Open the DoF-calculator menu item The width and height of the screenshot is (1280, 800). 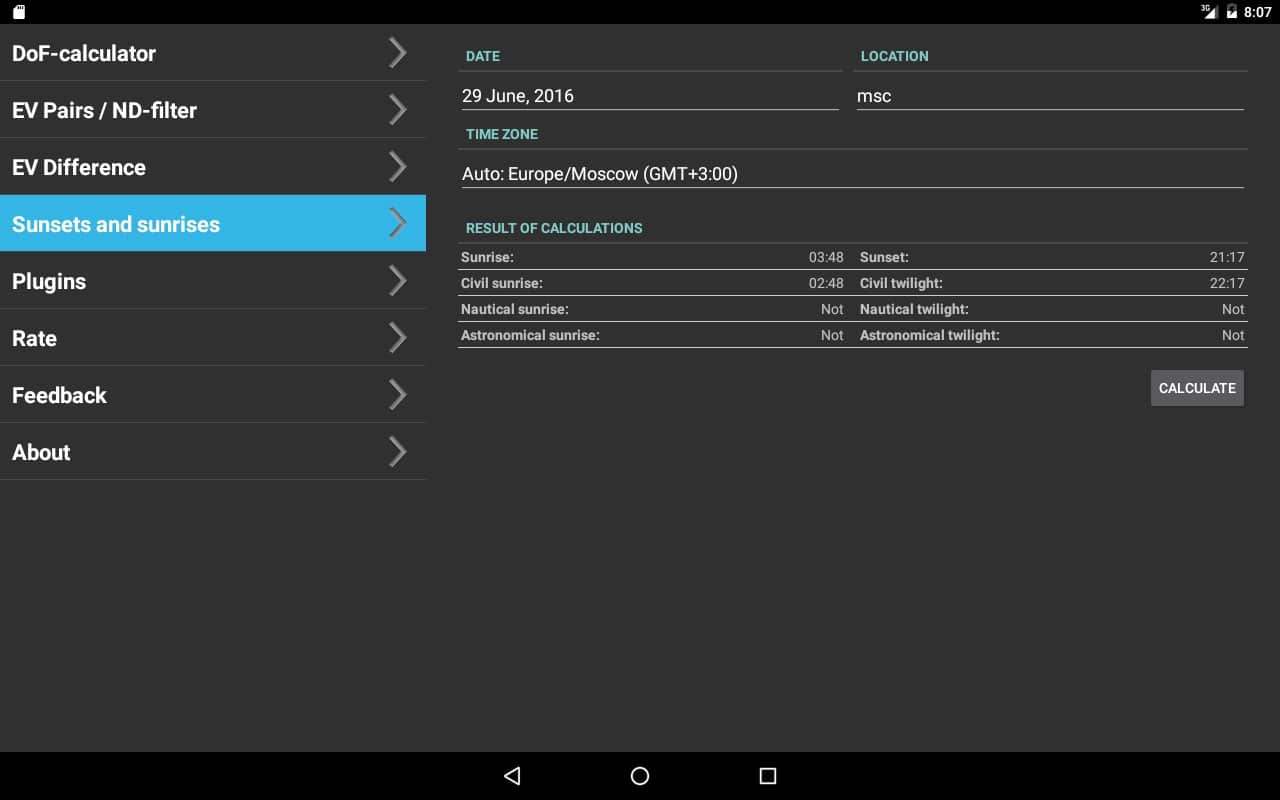pyautogui.click(x=190, y=53)
